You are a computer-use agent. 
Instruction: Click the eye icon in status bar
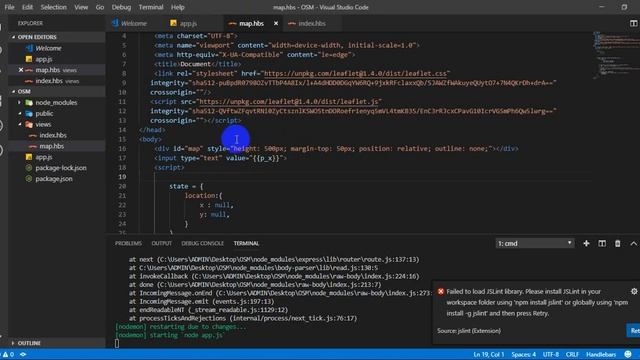(23, 354)
